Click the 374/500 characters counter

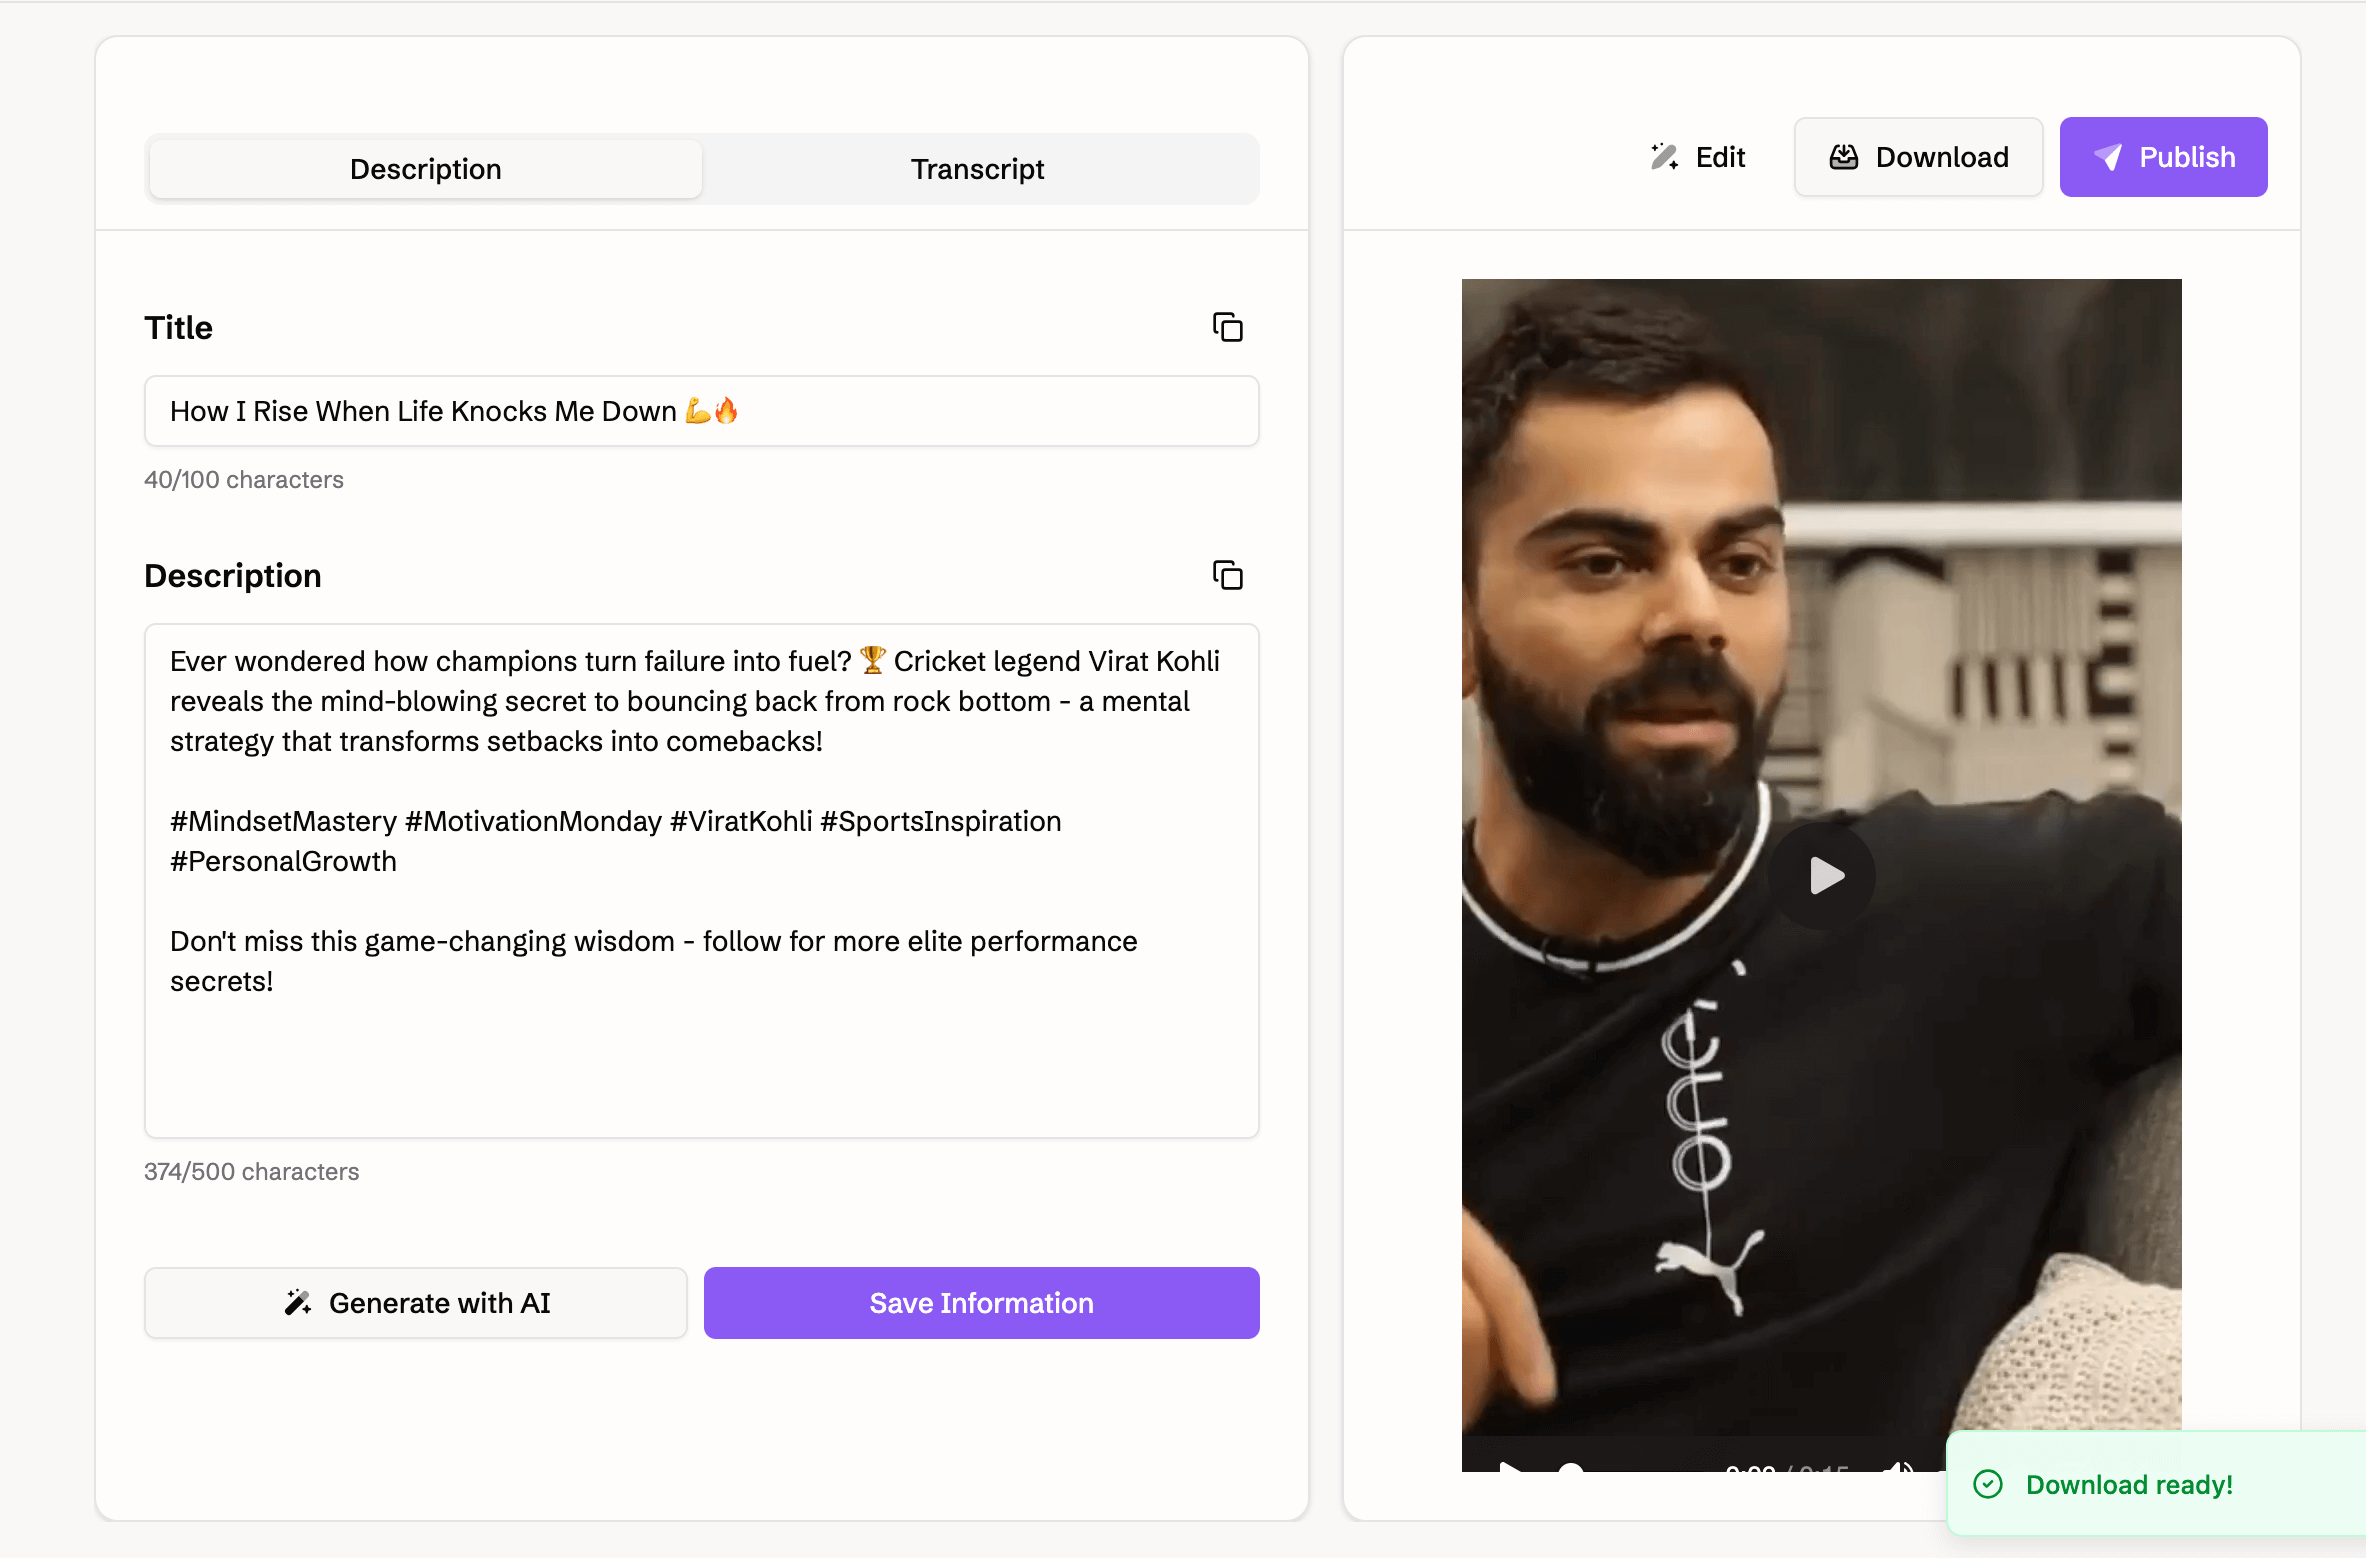point(251,1172)
